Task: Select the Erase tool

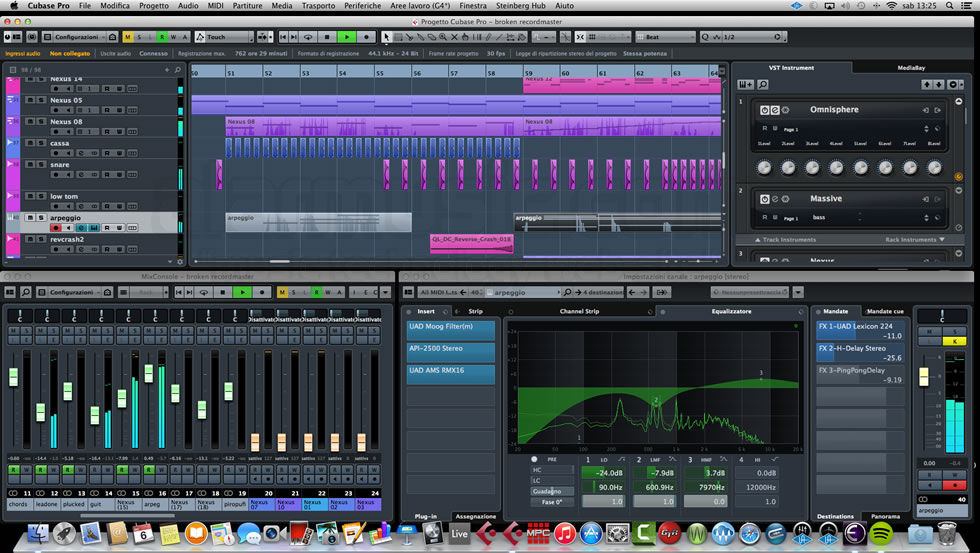Action: click(431, 37)
